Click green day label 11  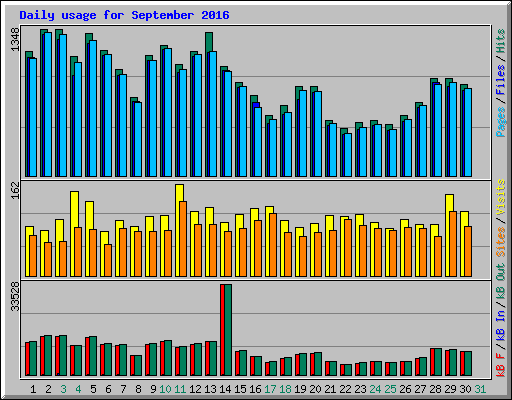point(180,389)
